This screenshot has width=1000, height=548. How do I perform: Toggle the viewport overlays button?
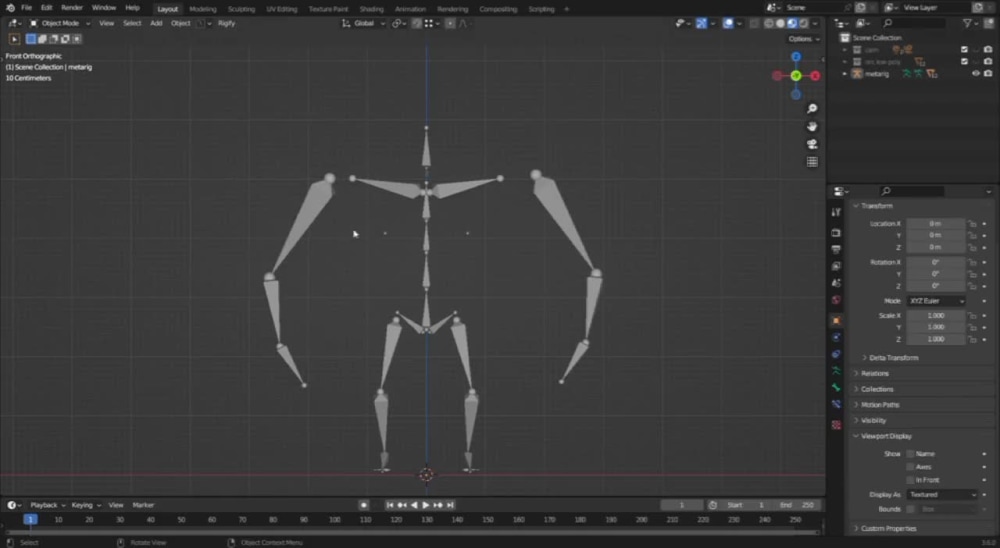pyautogui.click(x=728, y=24)
